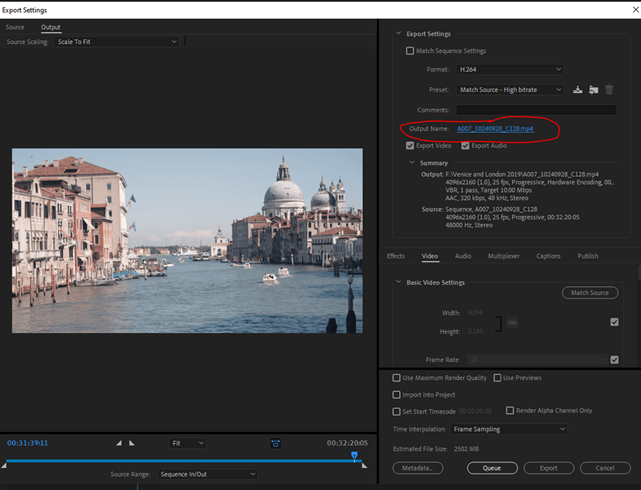Uncheck Export Video checkbox
Screen dimensions: 641x490
(410, 145)
